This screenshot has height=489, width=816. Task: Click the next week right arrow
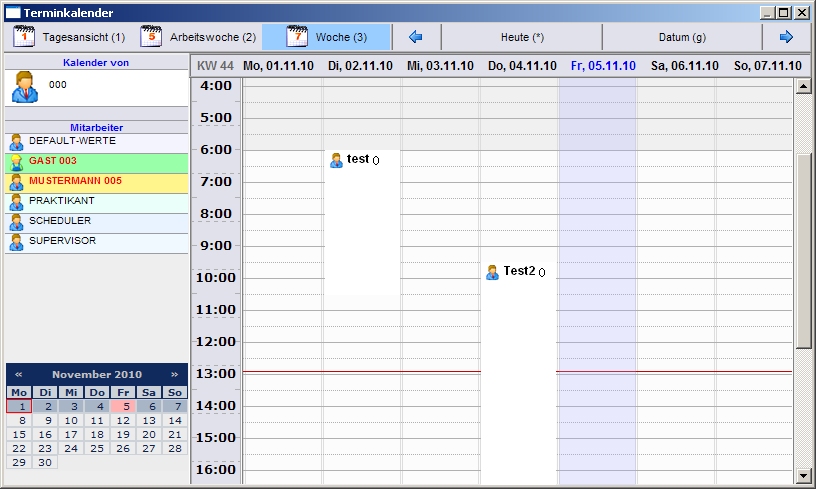pos(786,37)
